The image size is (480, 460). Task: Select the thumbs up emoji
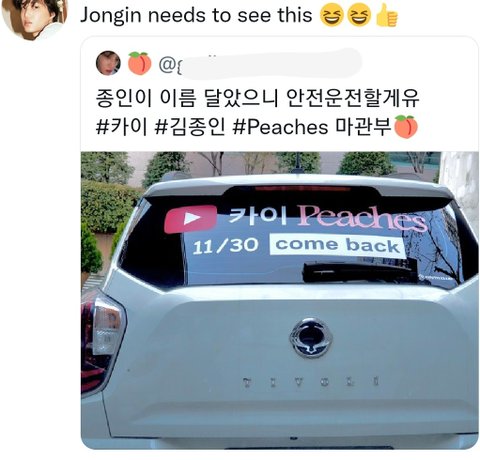(x=387, y=15)
